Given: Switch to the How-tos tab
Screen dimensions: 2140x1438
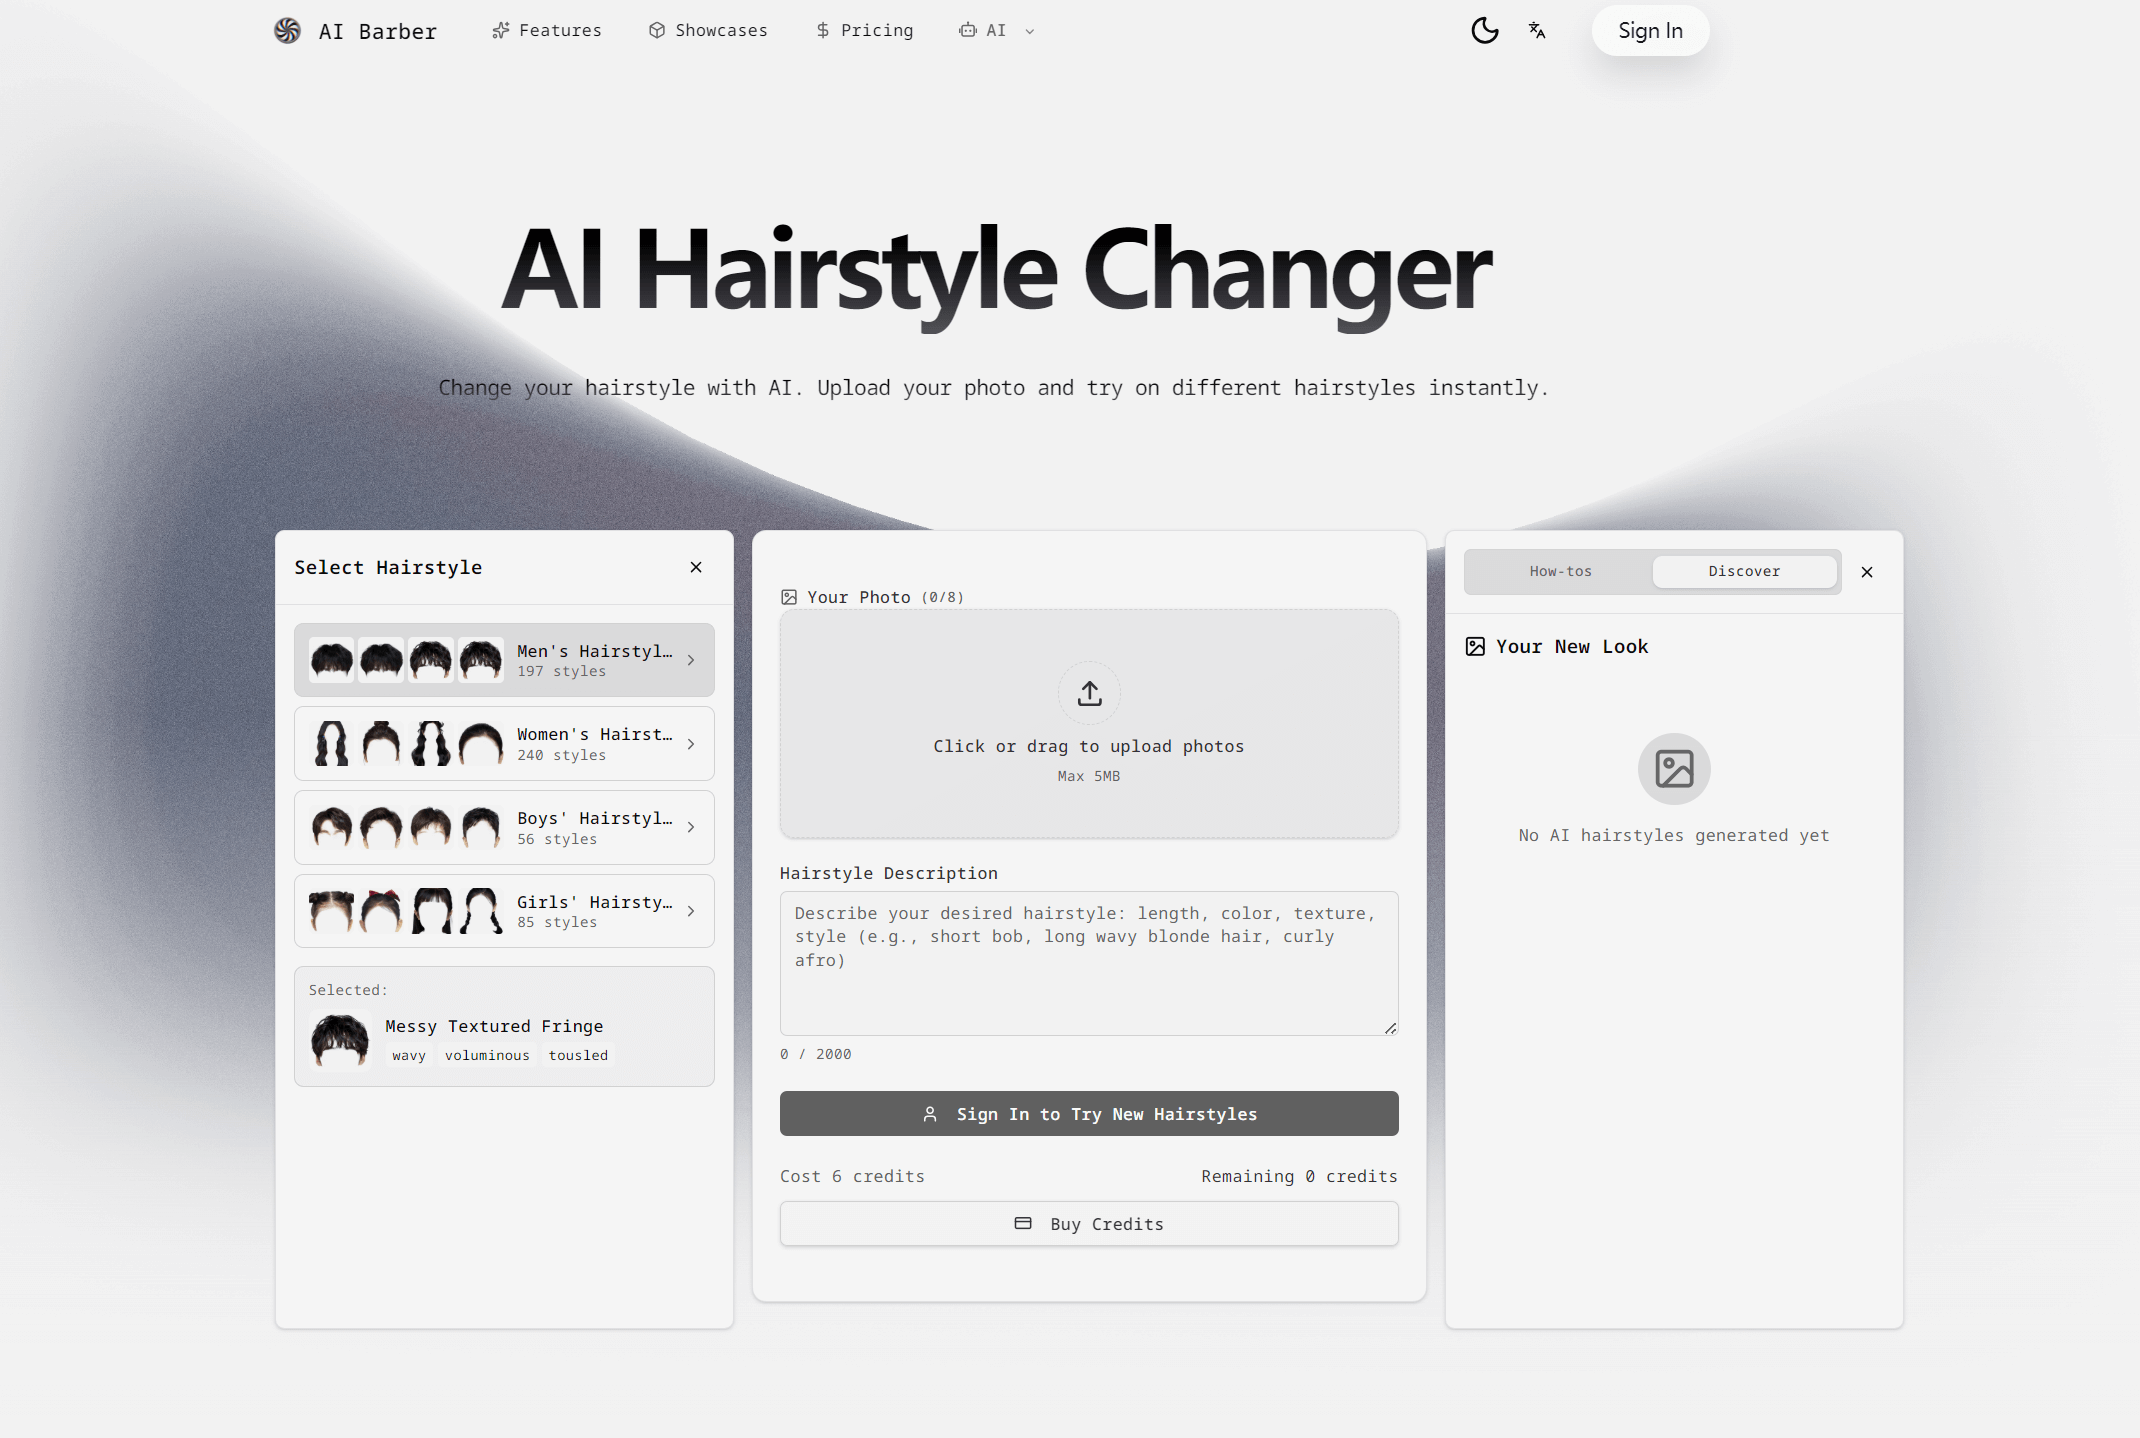Looking at the screenshot, I should coord(1560,571).
